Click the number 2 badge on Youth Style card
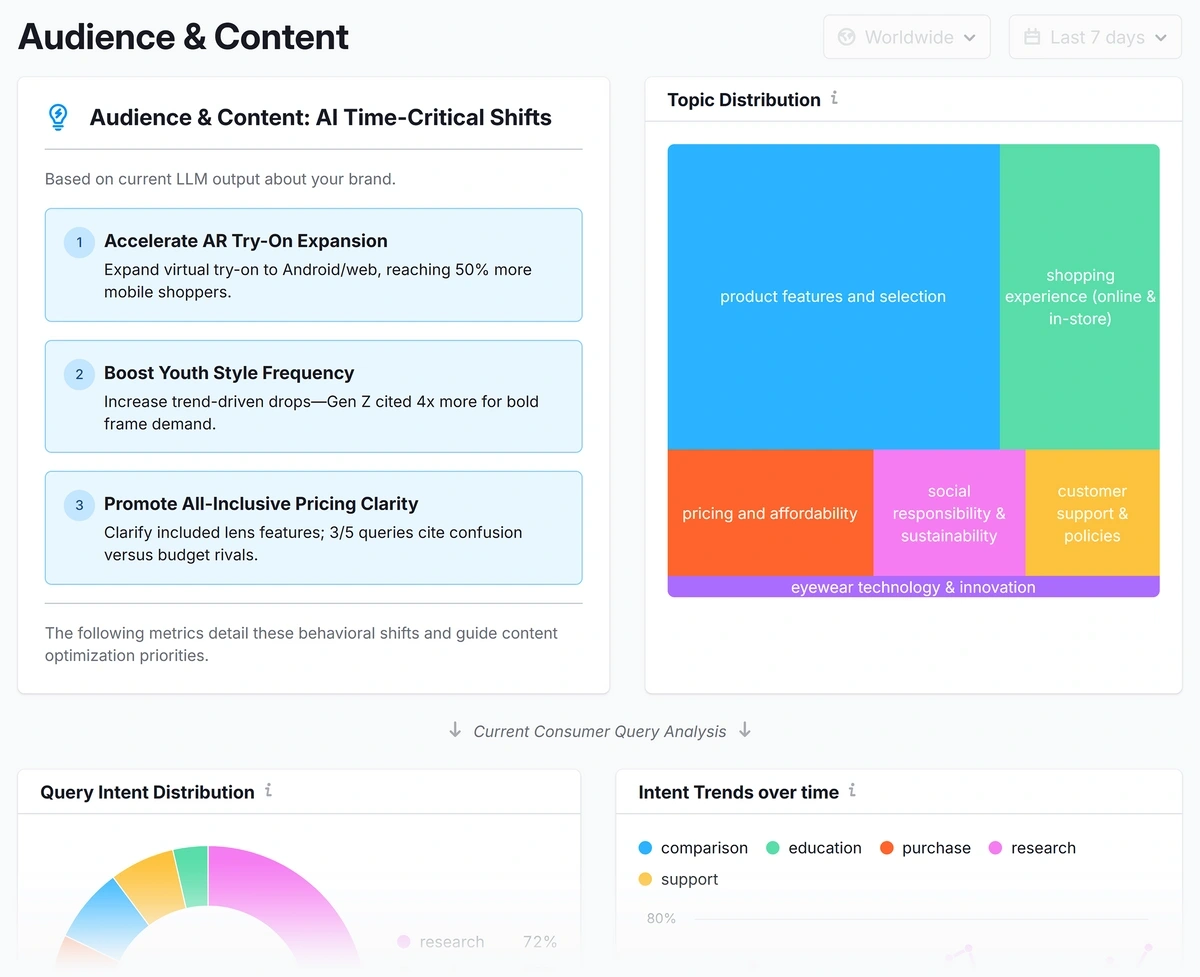Screen dimensions: 1200x977 pyautogui.click(x=79, y=374)
